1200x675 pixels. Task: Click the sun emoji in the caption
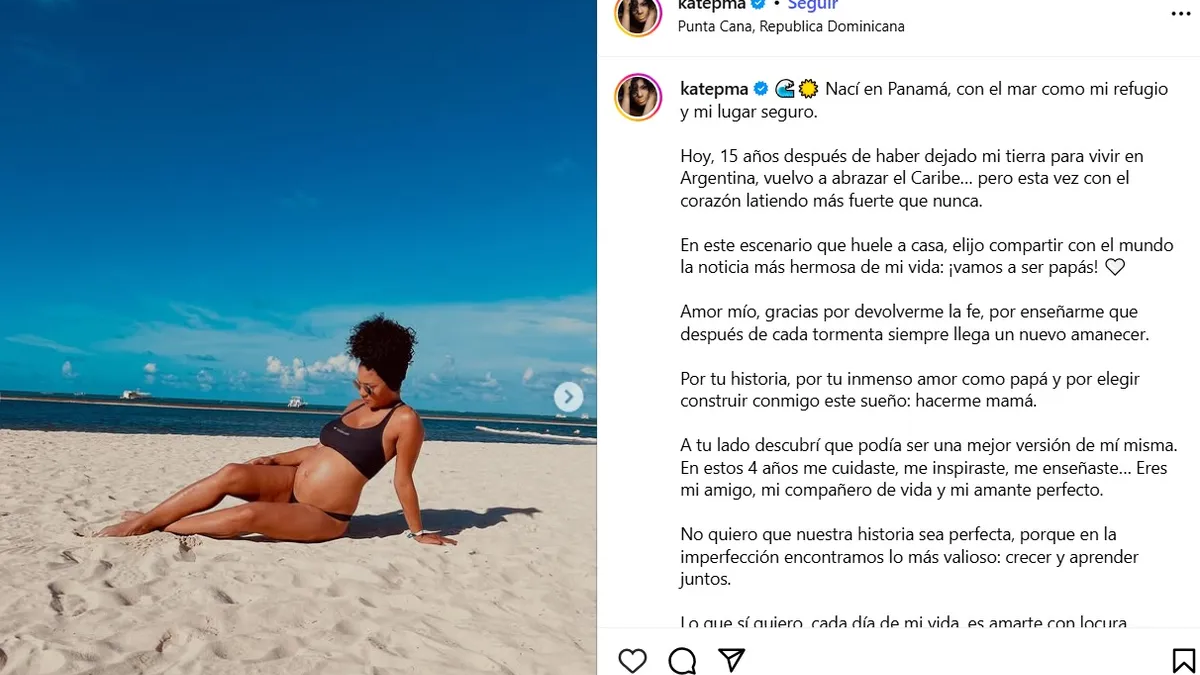[x=808, y=89]
